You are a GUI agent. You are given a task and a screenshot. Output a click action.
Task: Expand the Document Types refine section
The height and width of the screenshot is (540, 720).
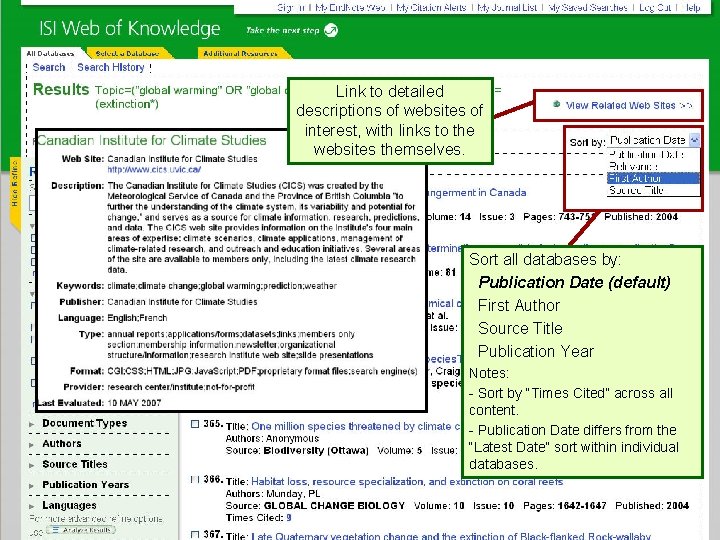[84, 423]
